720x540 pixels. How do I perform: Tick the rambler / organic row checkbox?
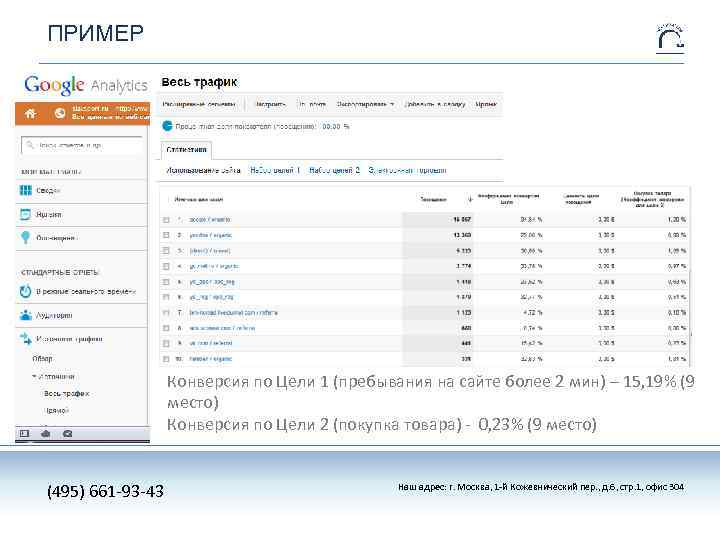[166, 359]
